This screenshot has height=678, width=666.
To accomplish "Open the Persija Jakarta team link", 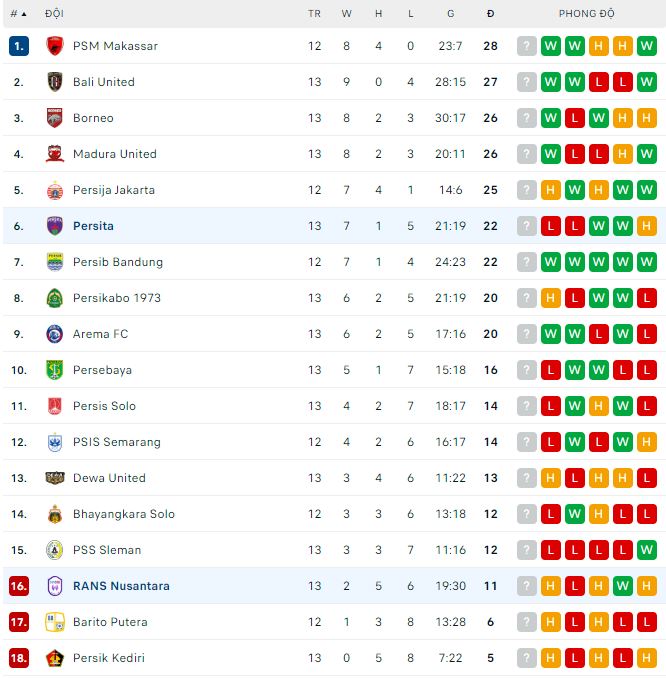I will tap(114, 190).
